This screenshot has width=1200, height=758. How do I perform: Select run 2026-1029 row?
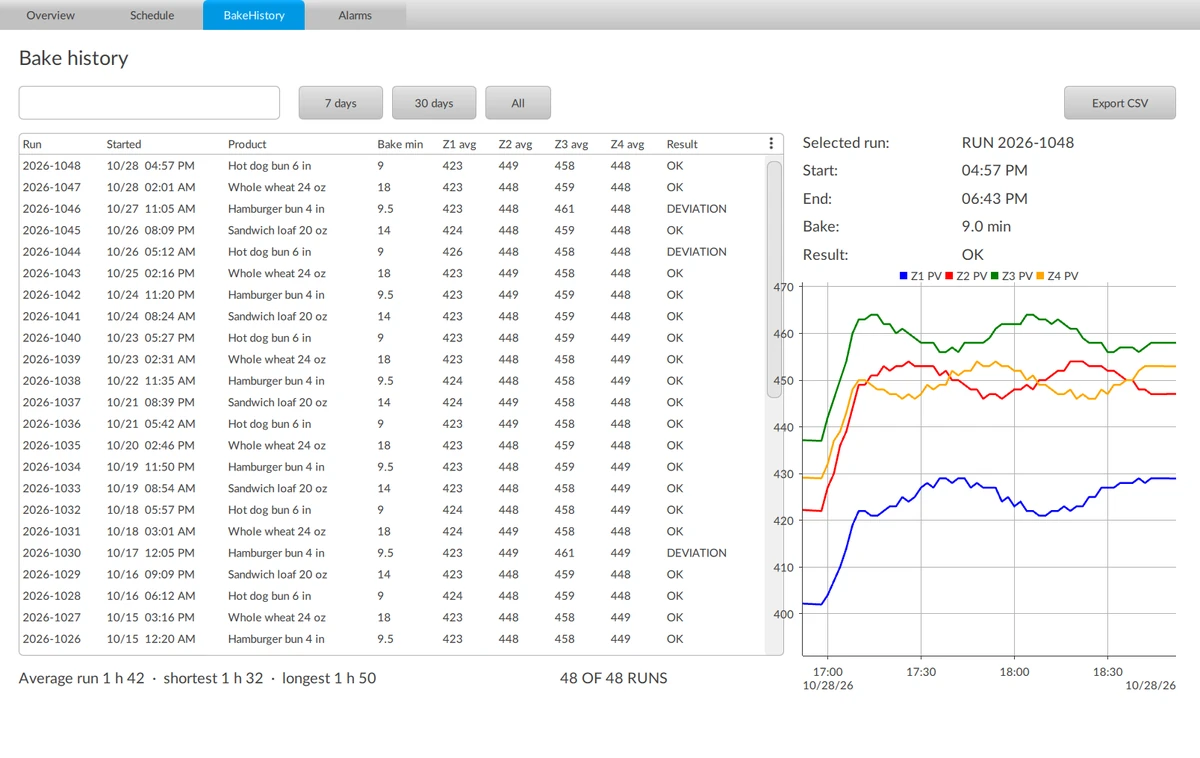coord(392,574)
